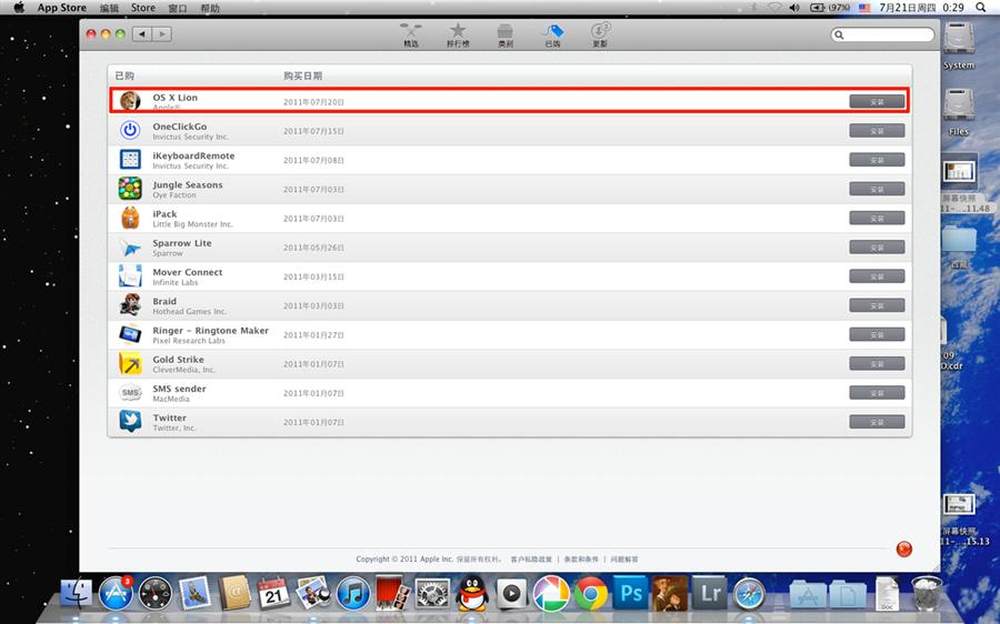Viewport: 1000px width, 624px height.
Task: Click App Store icon in the Dock
Action: (115, 592)
